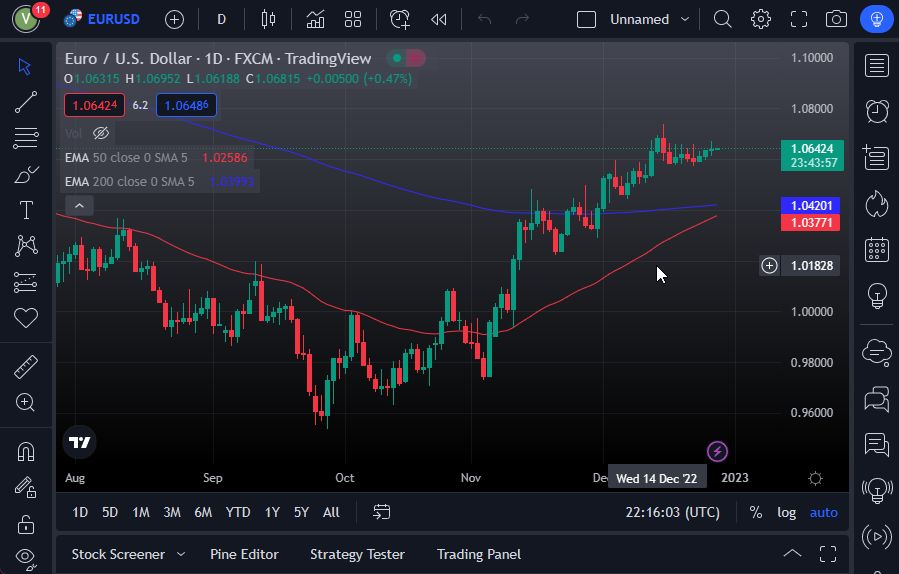The height and width of the screenshot is (574, 899).
Task: Collapse the indicator legend chevron
Action: (x=79, y=206)
